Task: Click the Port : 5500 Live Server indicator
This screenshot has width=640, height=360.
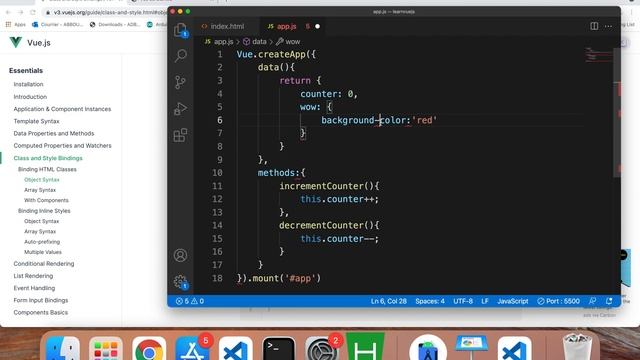Action: 558,301
